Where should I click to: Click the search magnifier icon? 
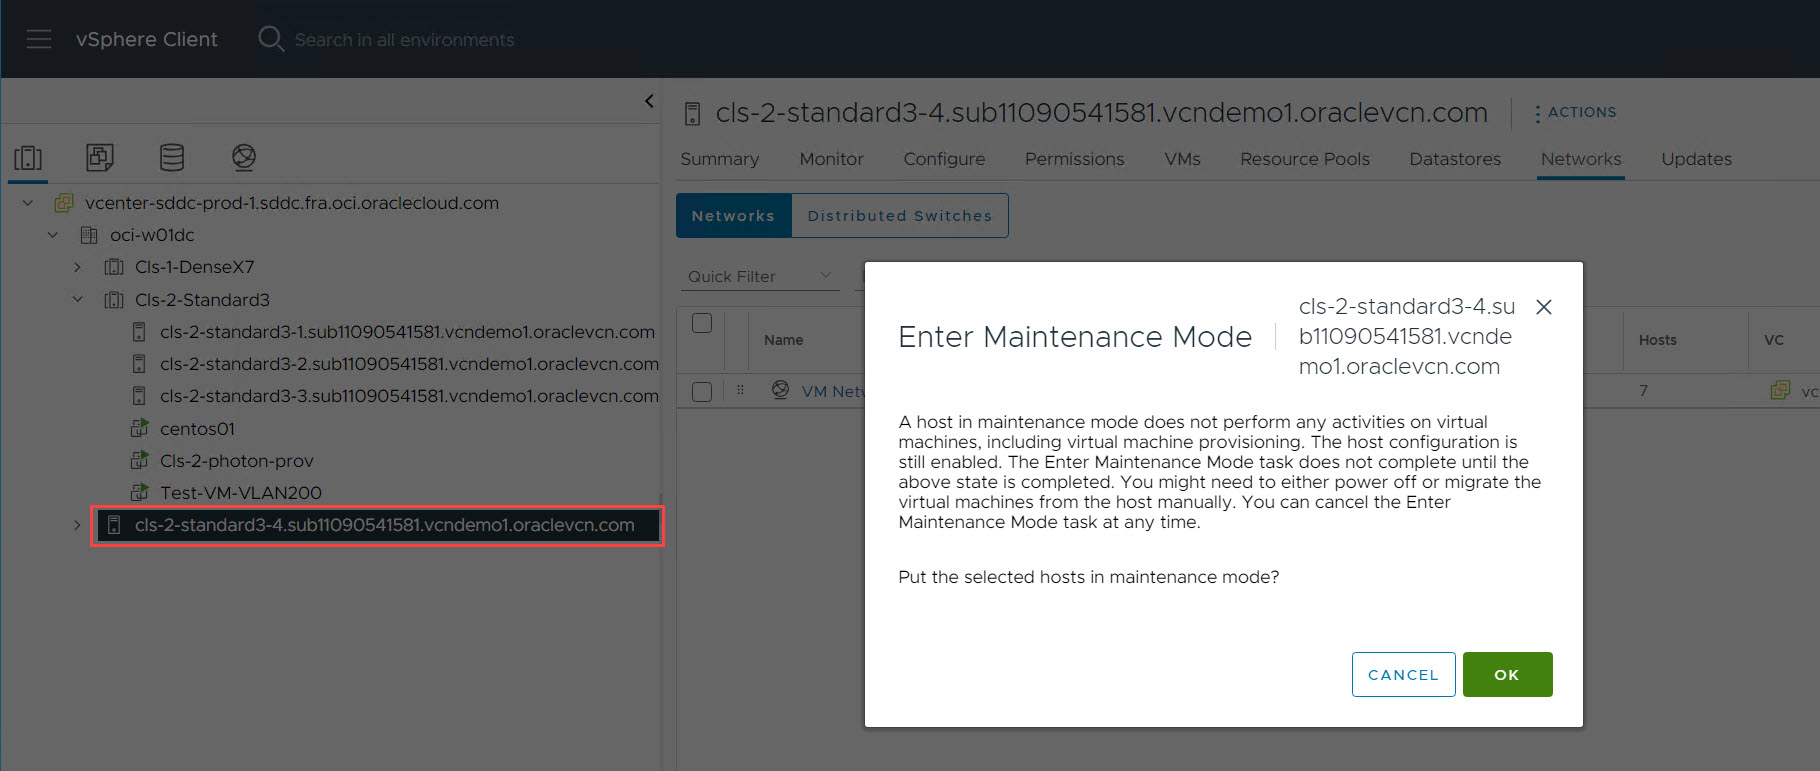click(x=271, y=39)
